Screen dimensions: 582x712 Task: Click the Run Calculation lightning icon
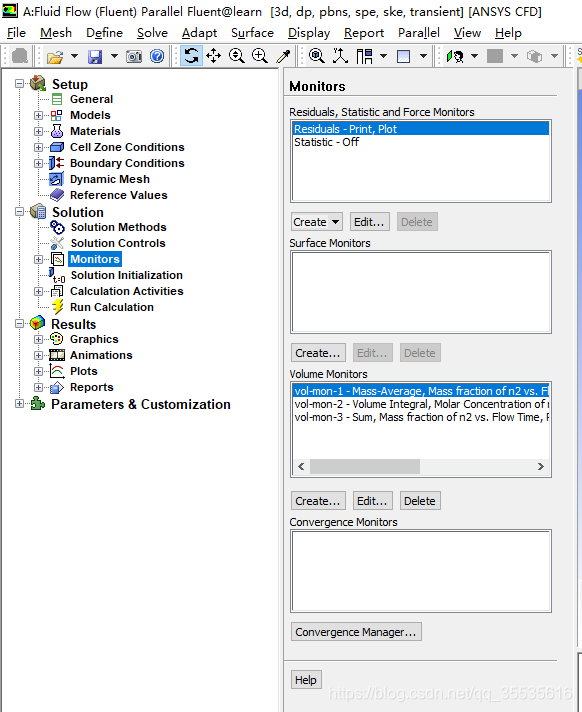(57, 307)
